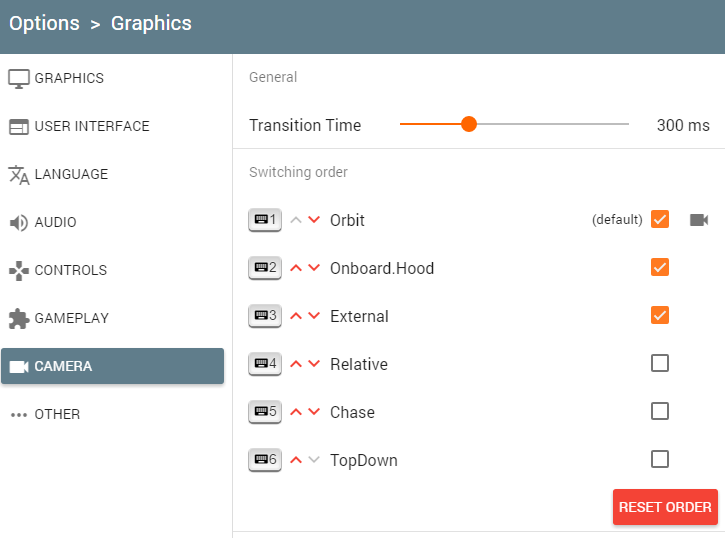Move Onboard.Hood up in switching order
Image resolution: width=725 pixels, height=538 pixels.
click(296, 268)
